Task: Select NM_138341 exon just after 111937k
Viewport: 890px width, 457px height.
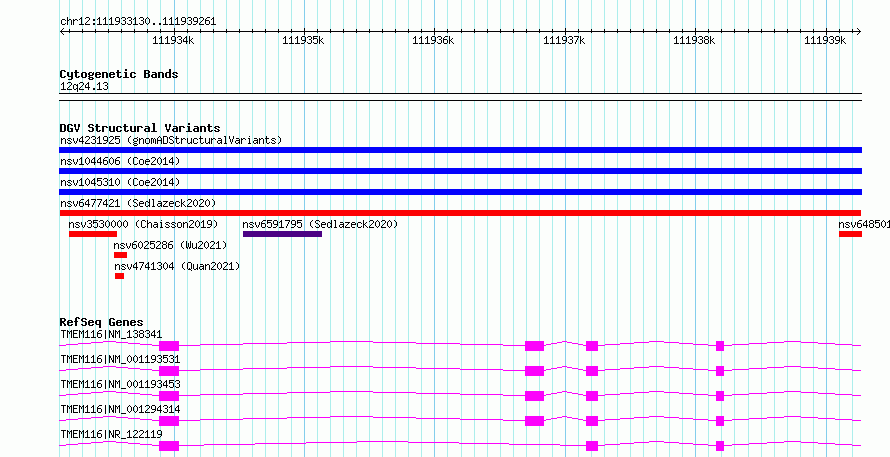Action: 592,346
